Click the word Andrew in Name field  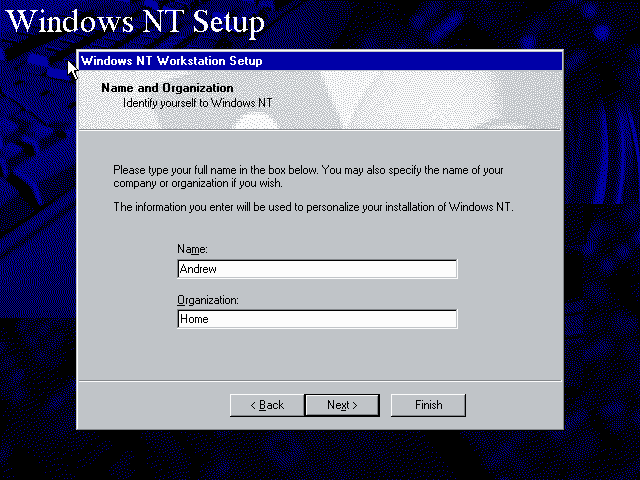196,269
